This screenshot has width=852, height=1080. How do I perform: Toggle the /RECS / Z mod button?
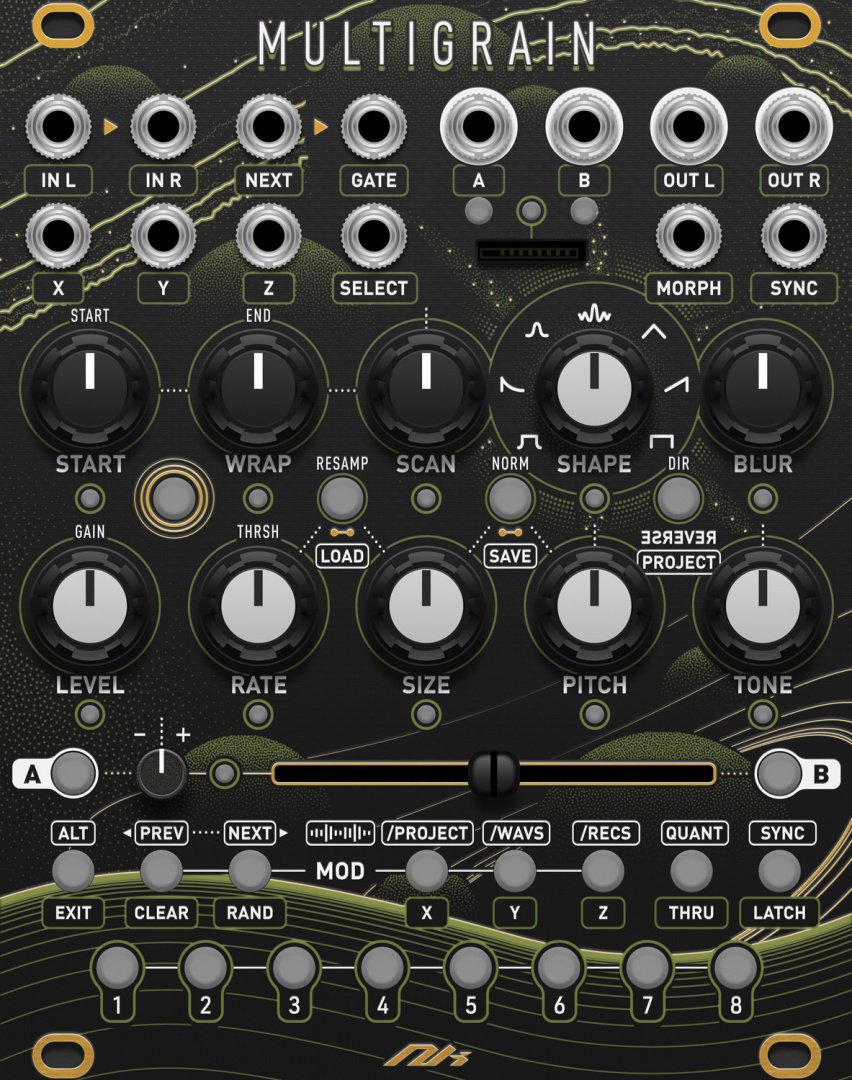pos(603,871)
